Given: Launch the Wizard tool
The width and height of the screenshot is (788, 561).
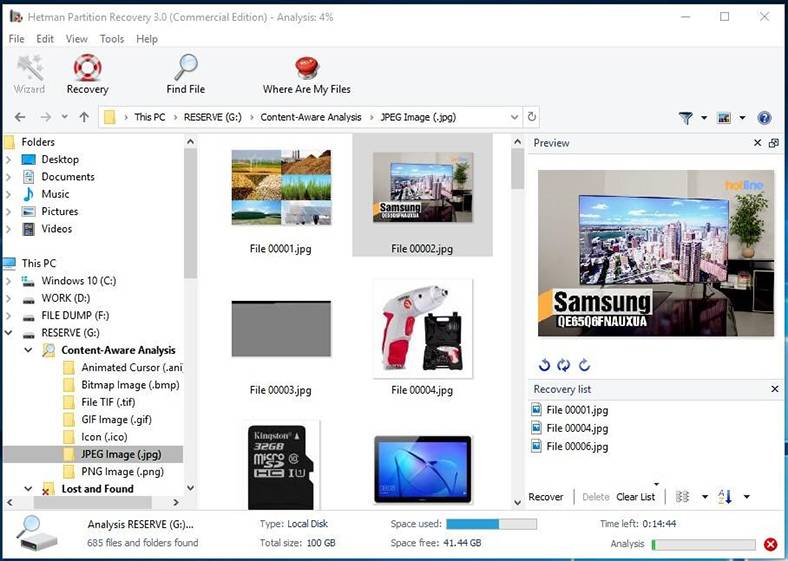Looking at the screenshot, I should pyautogui.click(x=29, y=74).
